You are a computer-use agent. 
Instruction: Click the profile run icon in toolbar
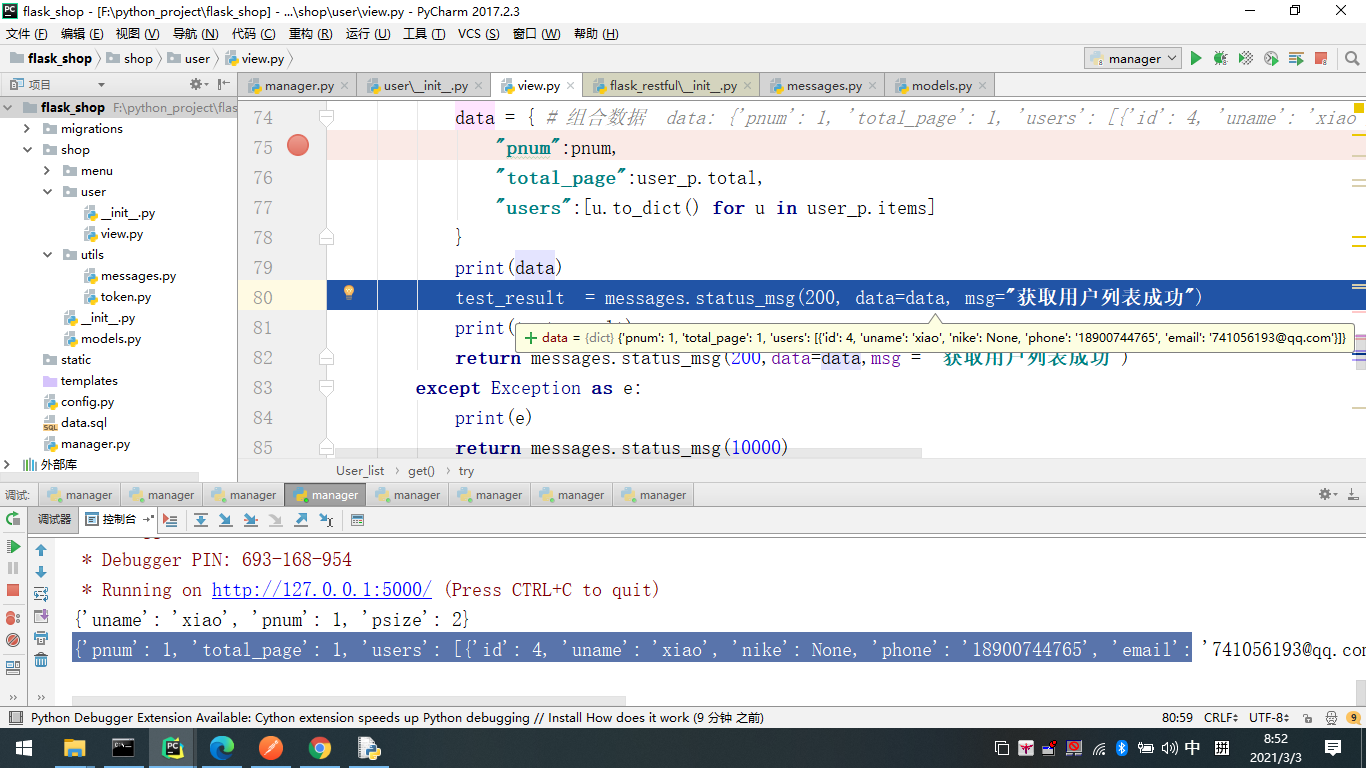[1271, 59]
